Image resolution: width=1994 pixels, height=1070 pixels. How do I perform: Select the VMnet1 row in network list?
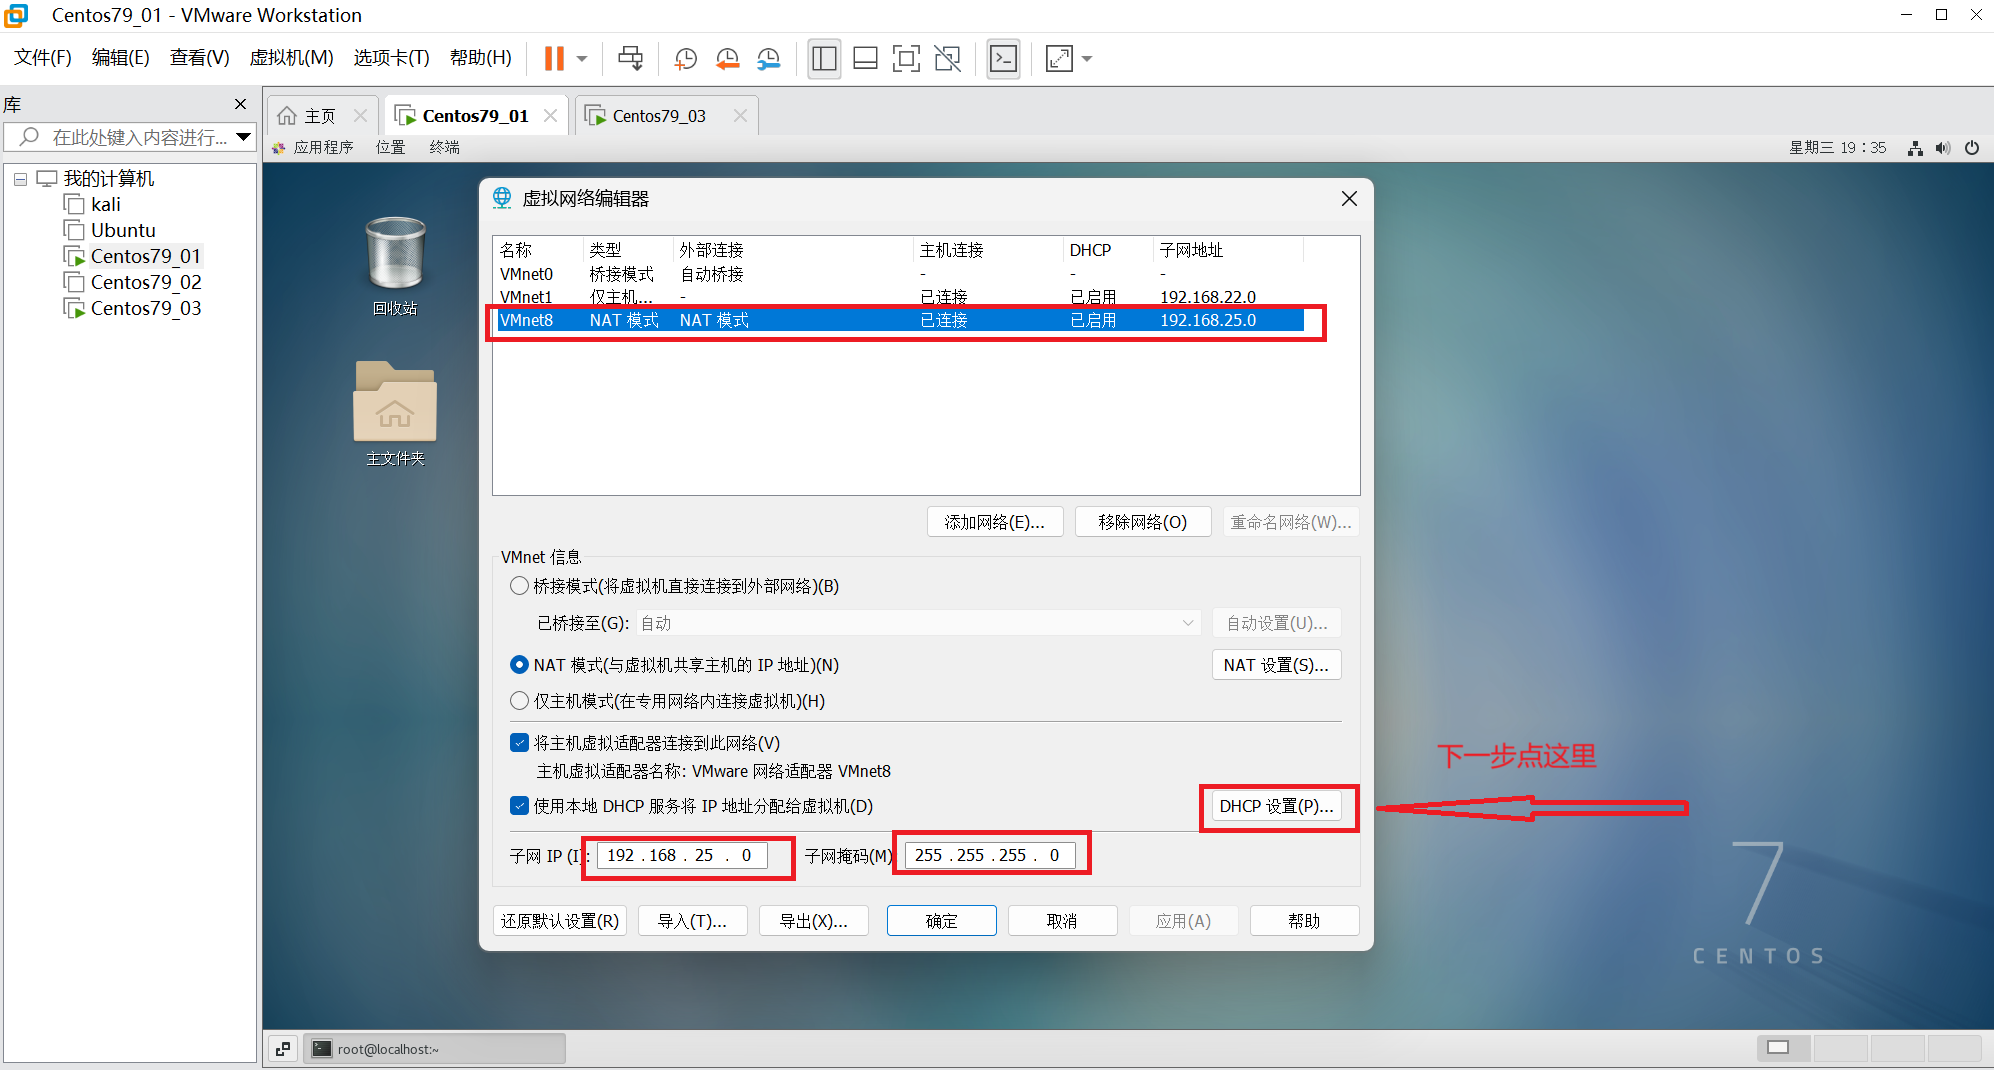coord(900,297)
